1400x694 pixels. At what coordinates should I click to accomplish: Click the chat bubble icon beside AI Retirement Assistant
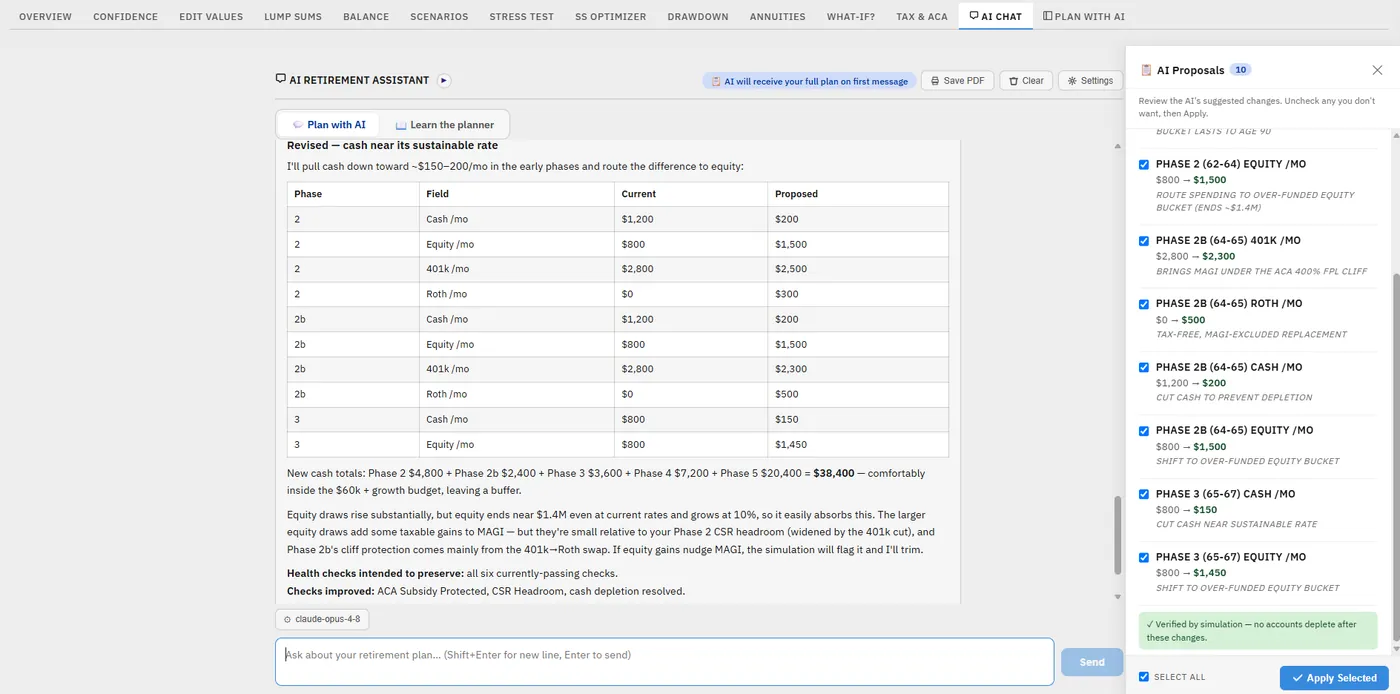click(281, 80)
